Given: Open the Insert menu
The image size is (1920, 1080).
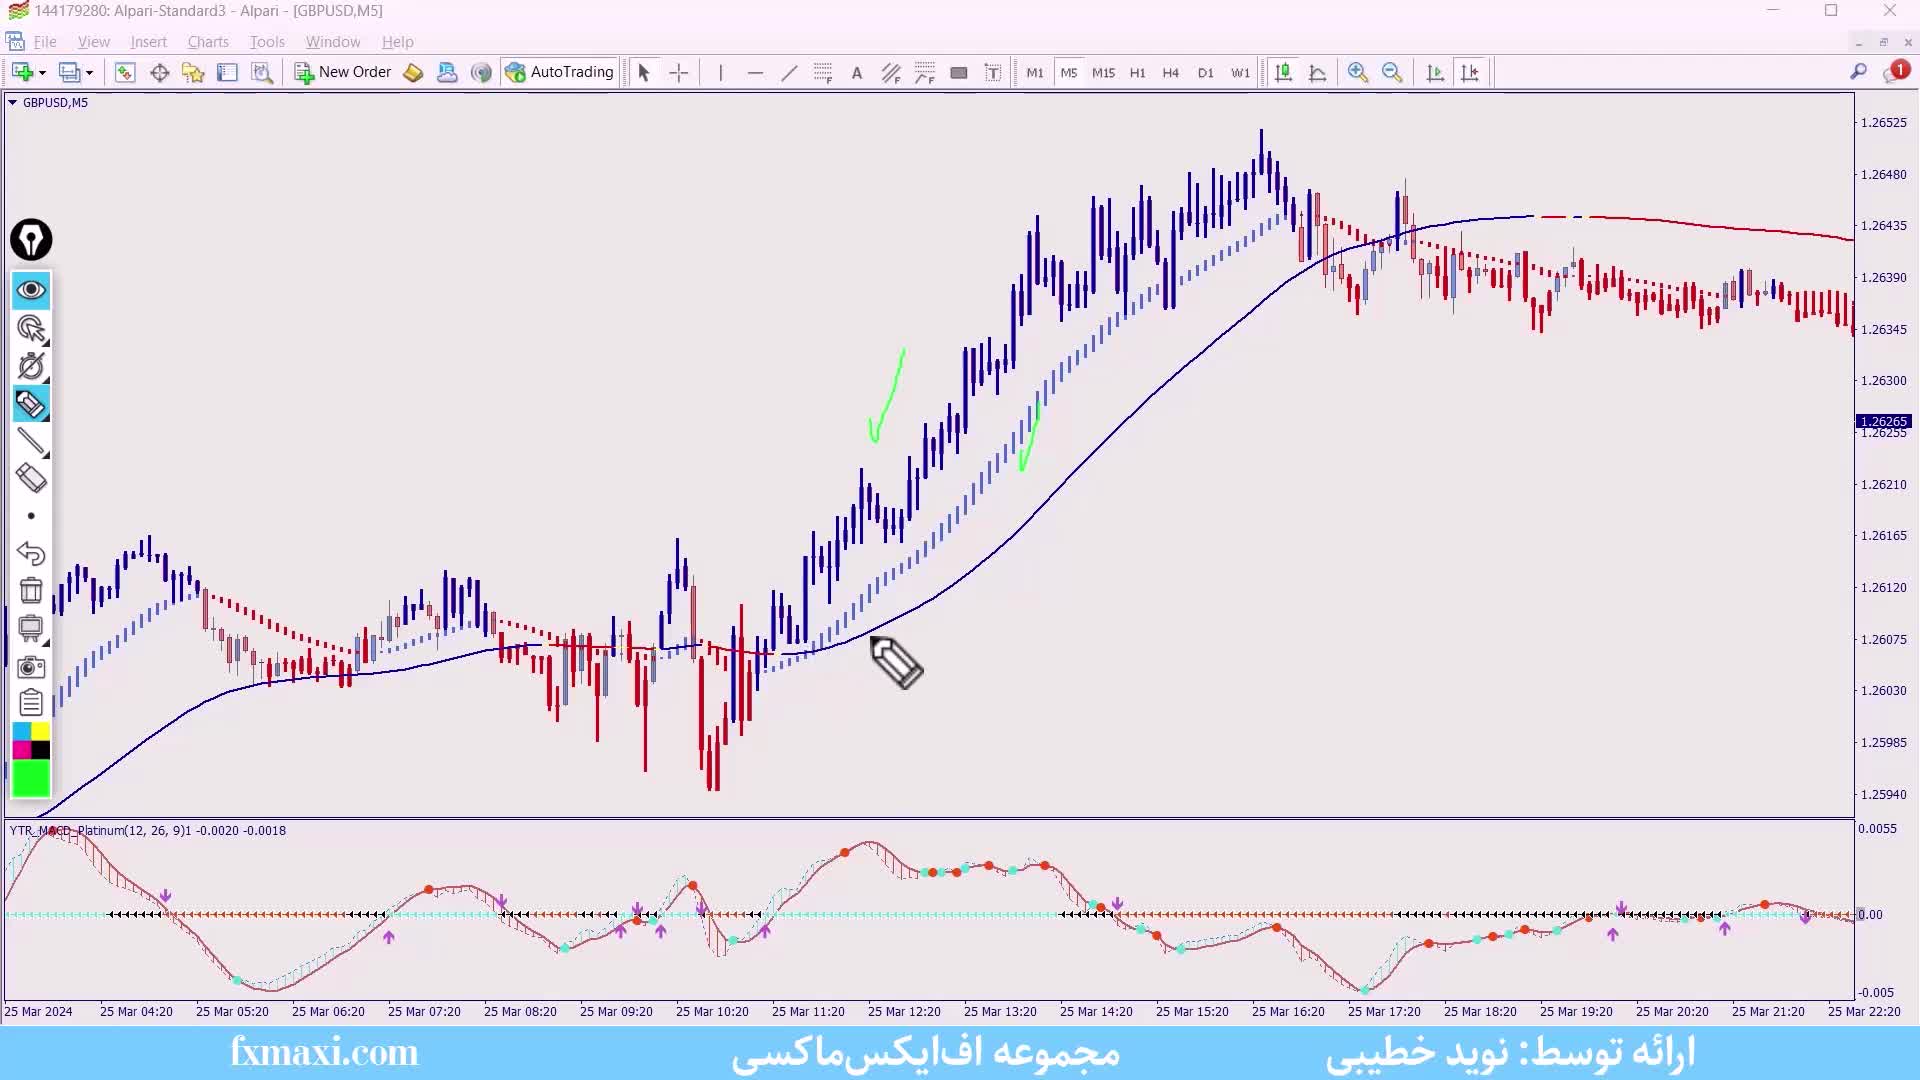Looking at the screenshot, I should pos(148,42).
